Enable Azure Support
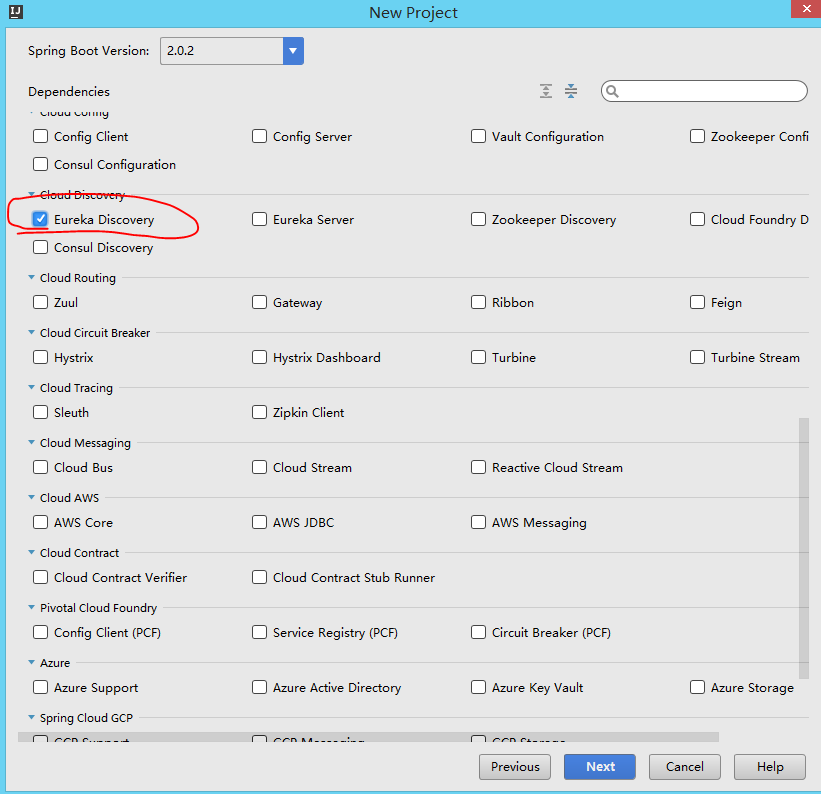Viewport: 821px width, 794px height. [40, 687]
